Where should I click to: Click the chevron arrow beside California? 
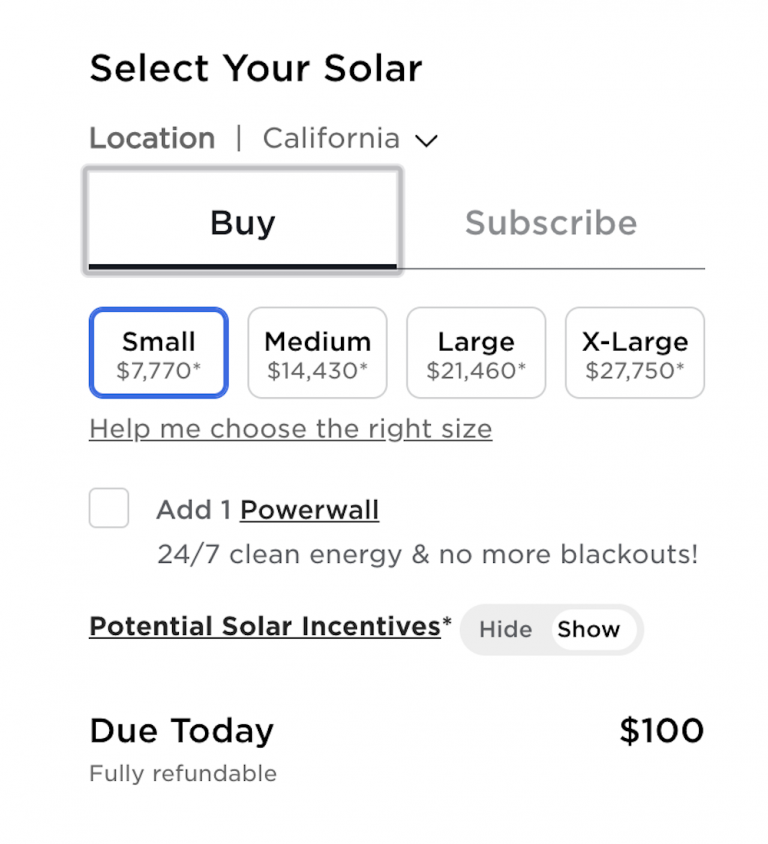[426, 141]
